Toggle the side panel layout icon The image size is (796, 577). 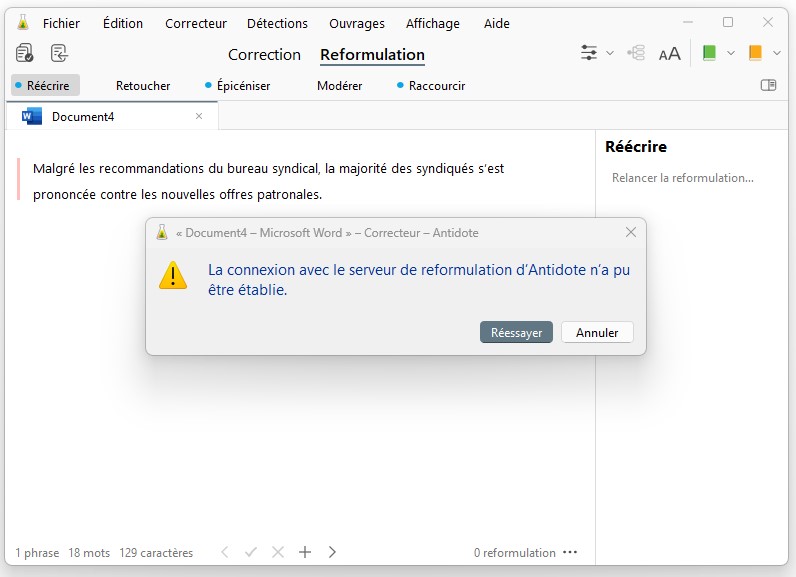pos(769,85)
